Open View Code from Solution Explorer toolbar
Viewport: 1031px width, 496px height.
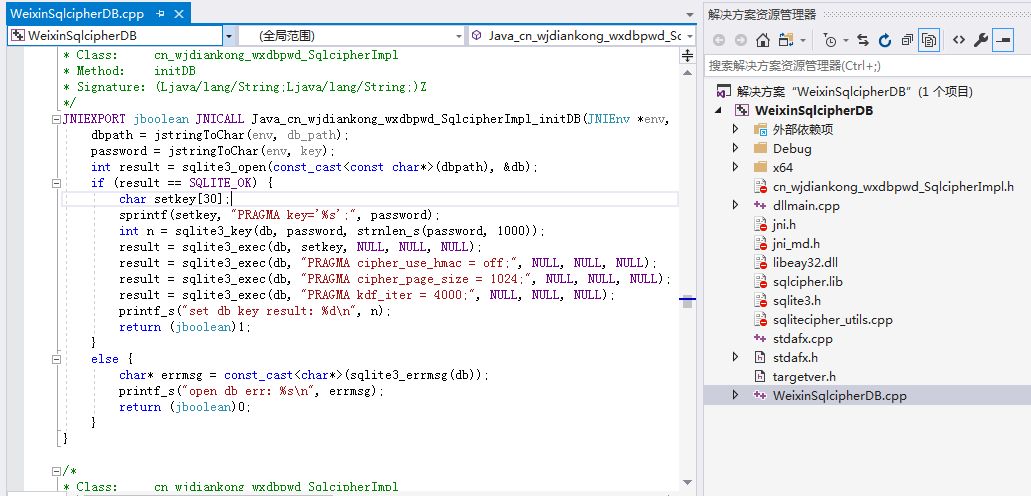pyautogui.click(x=959, y=40)
